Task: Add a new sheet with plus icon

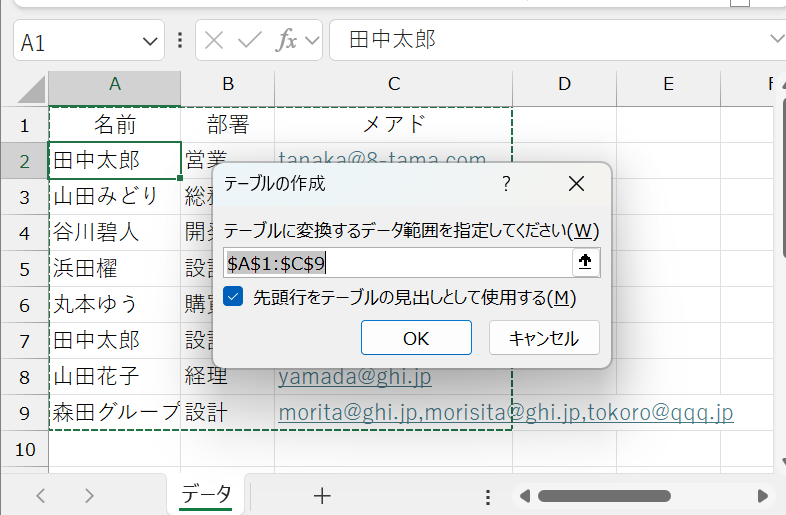Action: click(322, 495)
